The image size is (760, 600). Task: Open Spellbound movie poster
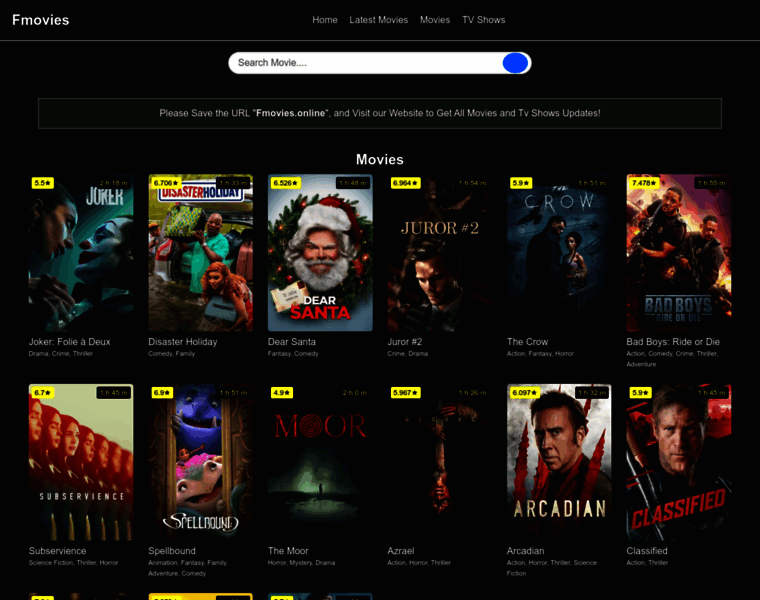coord(201,462)
